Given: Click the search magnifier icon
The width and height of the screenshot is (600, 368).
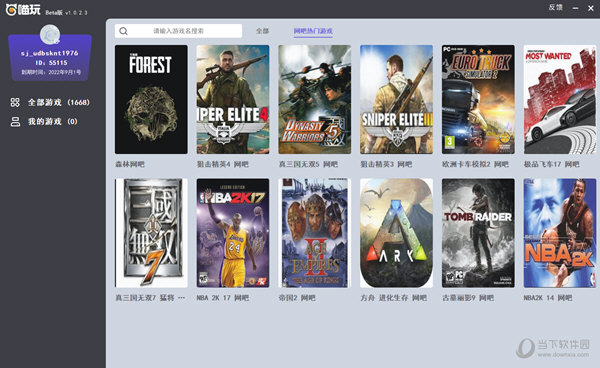Looking at the screenshot, I should (x=123, y=31).
